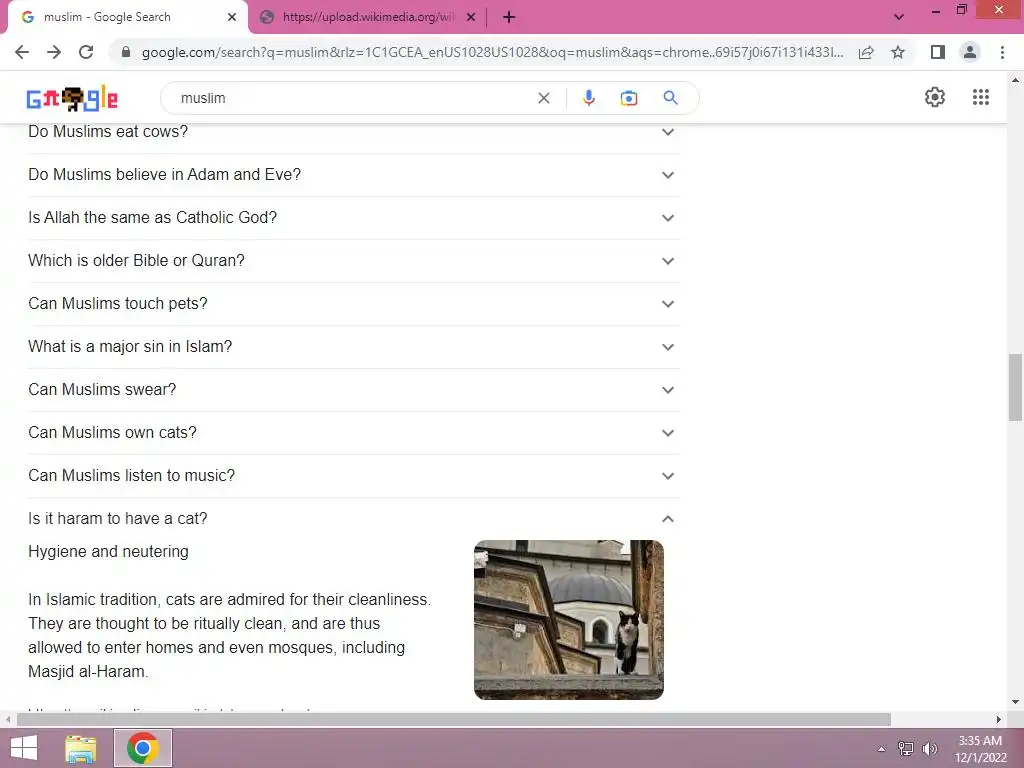Open Chrome three-dot menu
1024x768 pixels.
(1002, 52)
